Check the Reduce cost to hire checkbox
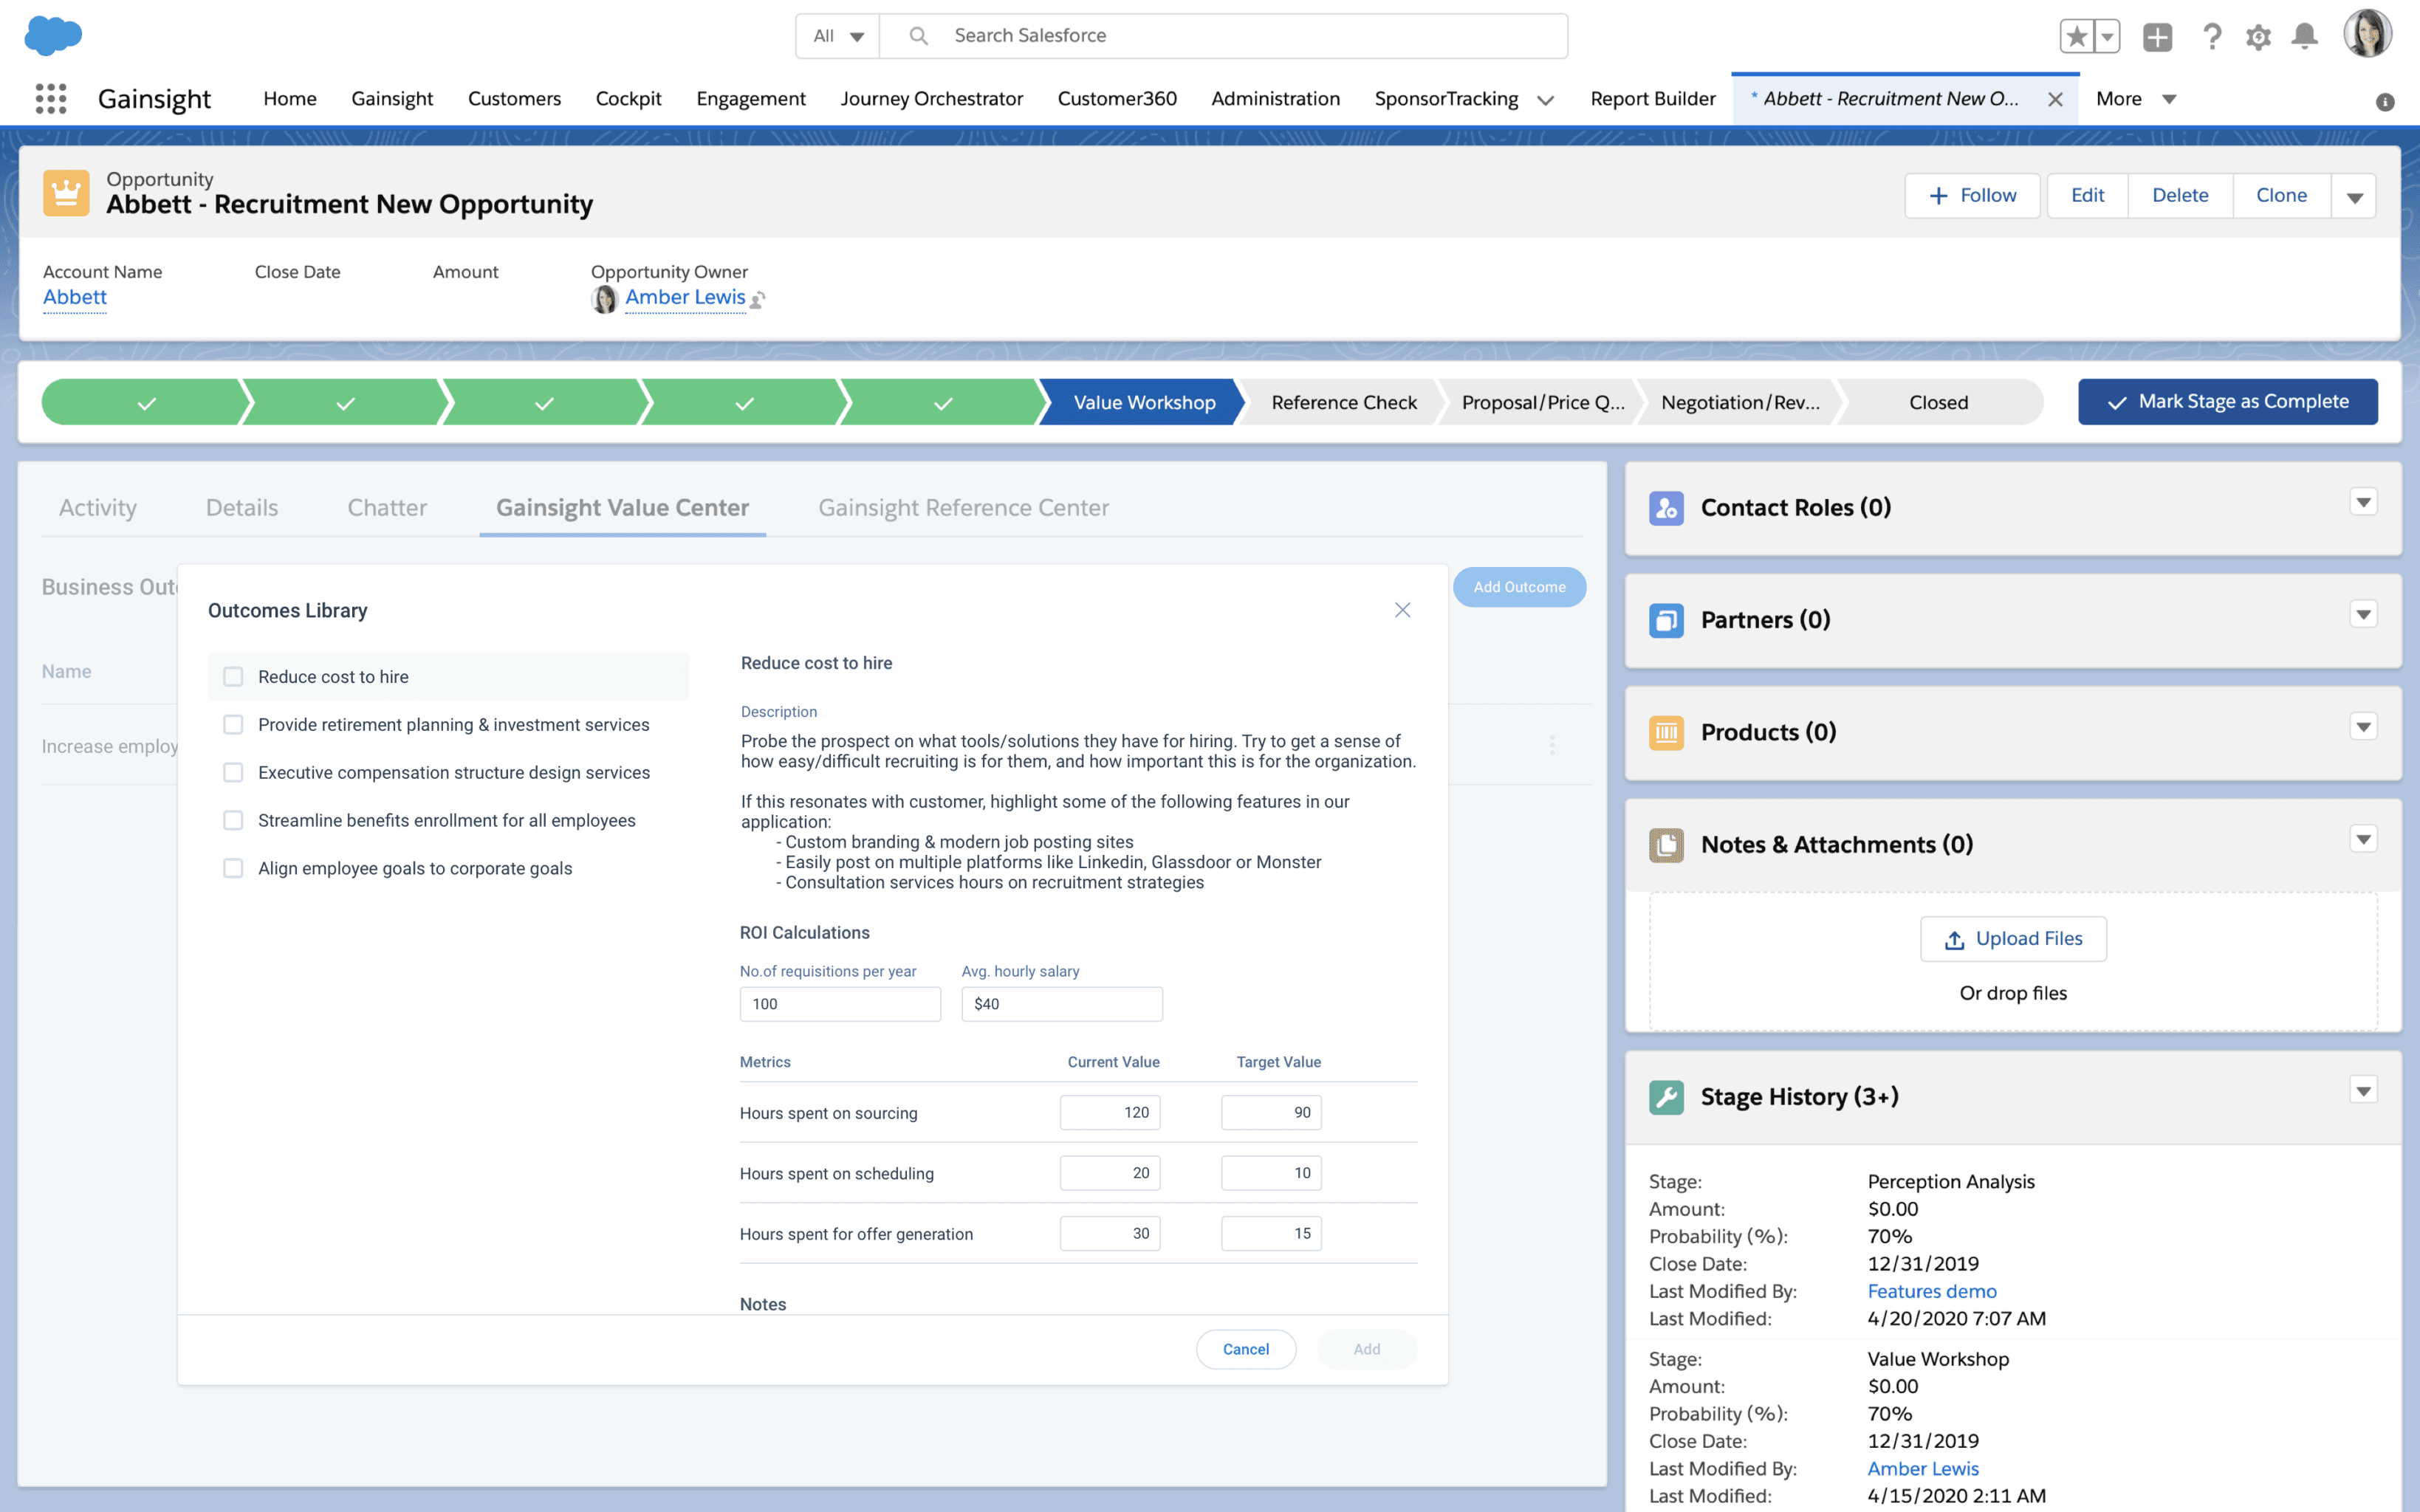 233,677
